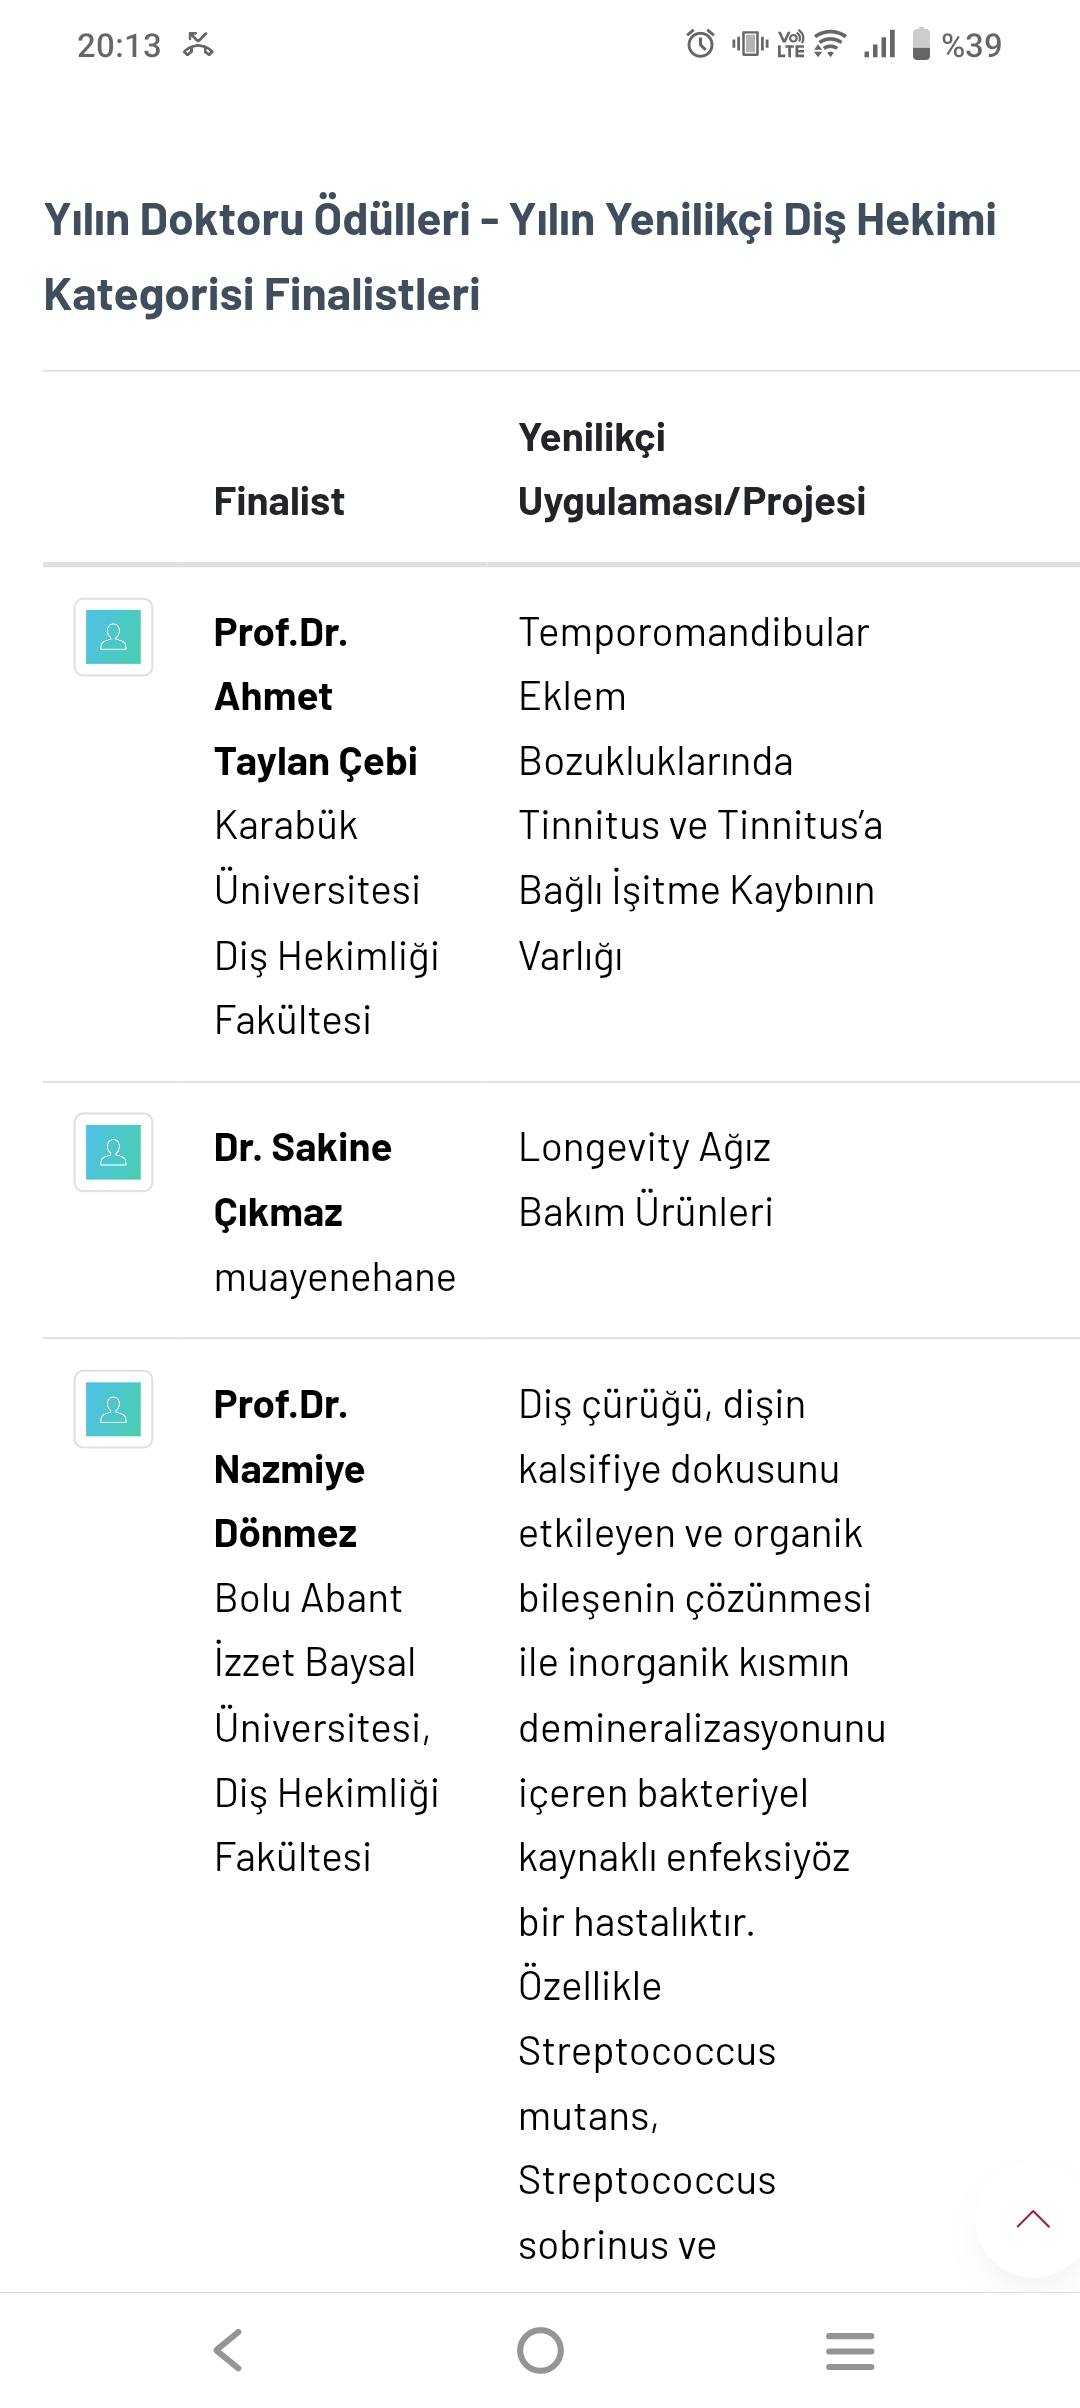Tap avatar icon beside Dr. Sakine Çıkmaz
The image size is (1080, 2408).
[x=114, y=1152]
